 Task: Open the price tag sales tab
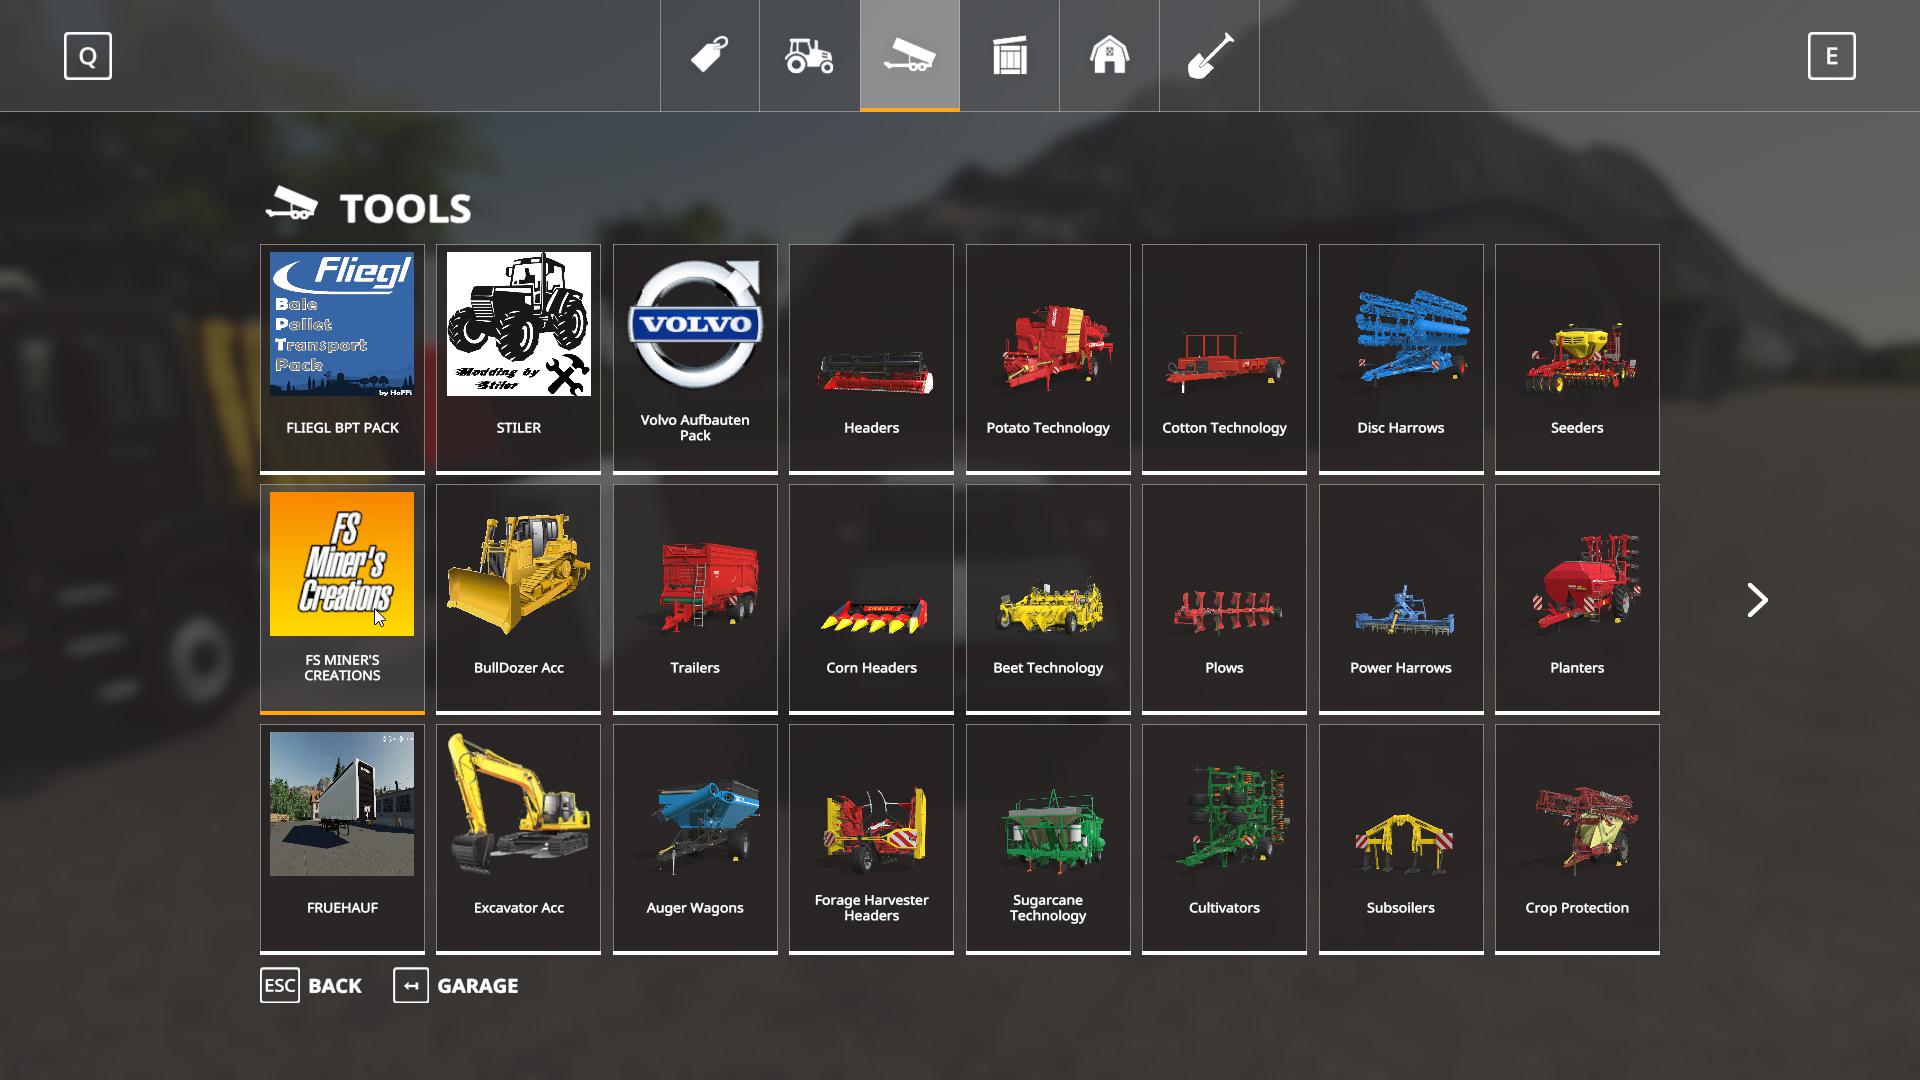(709, 55)
